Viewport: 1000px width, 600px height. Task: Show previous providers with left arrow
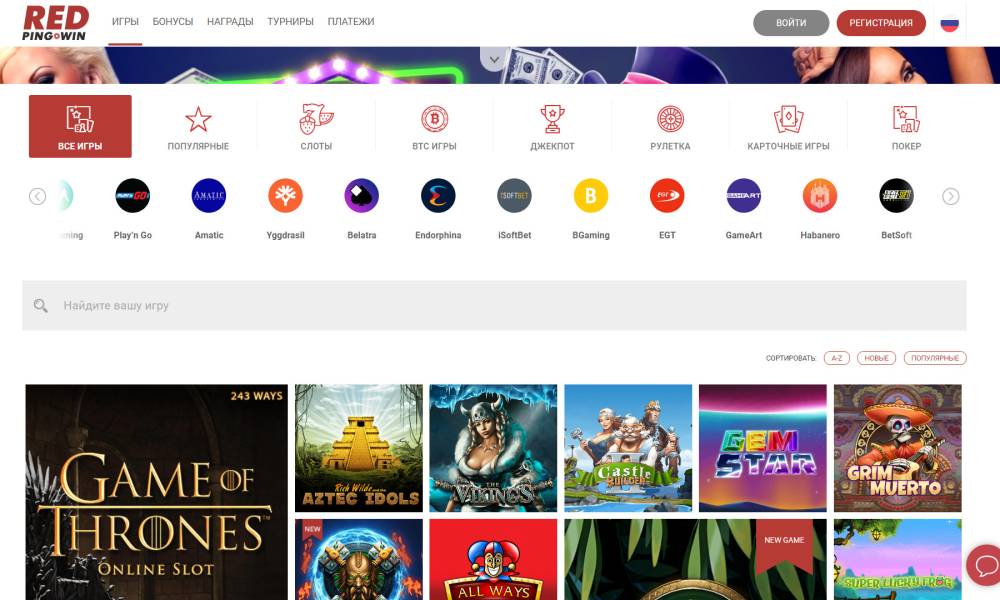click(38, 196)
